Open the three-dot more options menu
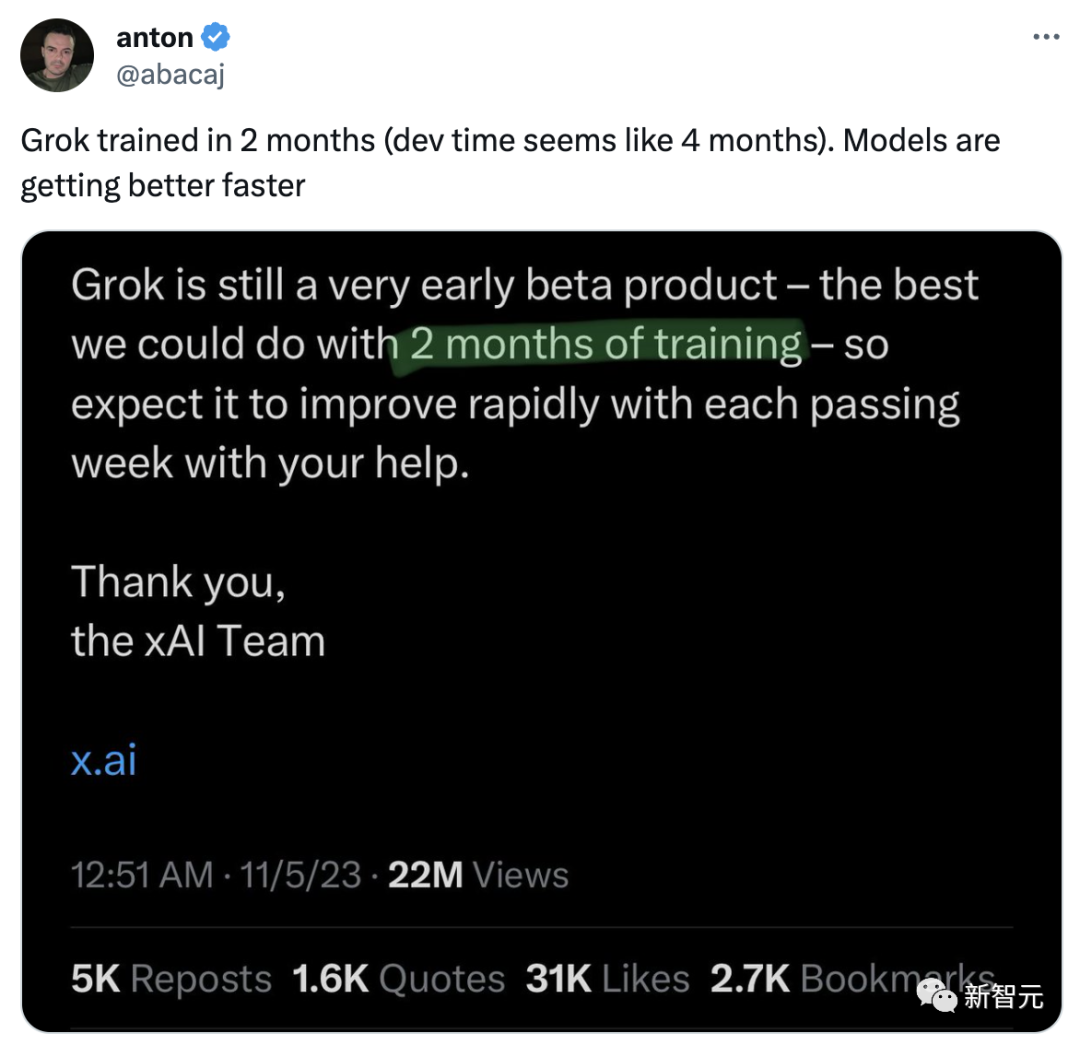This screenshot has height=1045, width=1080. (x=1046, y=37)
